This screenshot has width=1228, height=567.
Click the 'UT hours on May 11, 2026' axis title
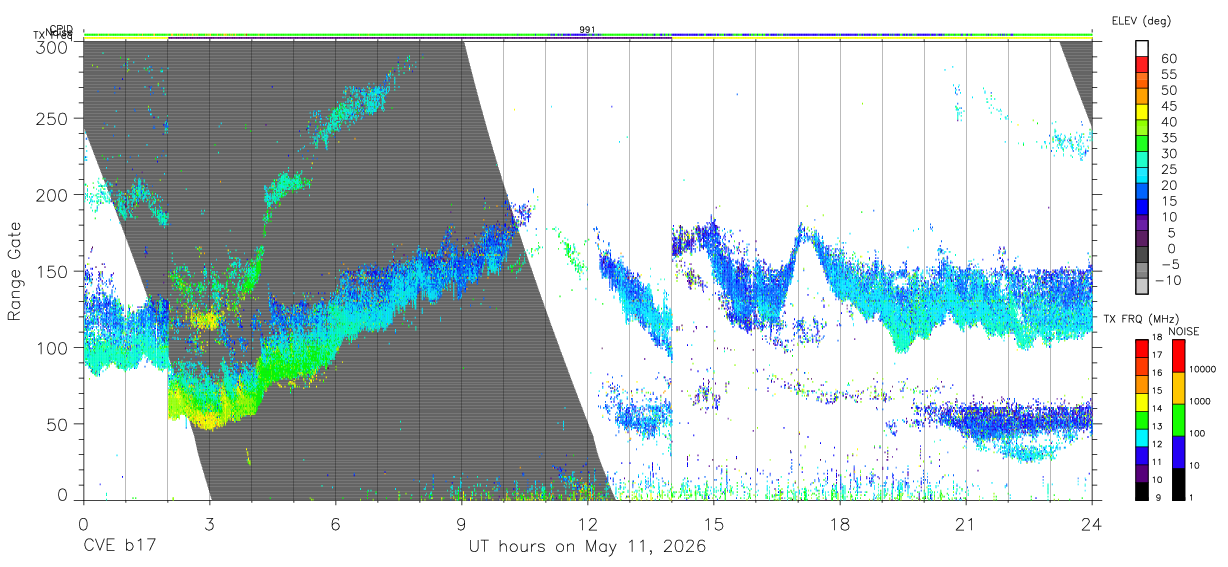[587, 548]
